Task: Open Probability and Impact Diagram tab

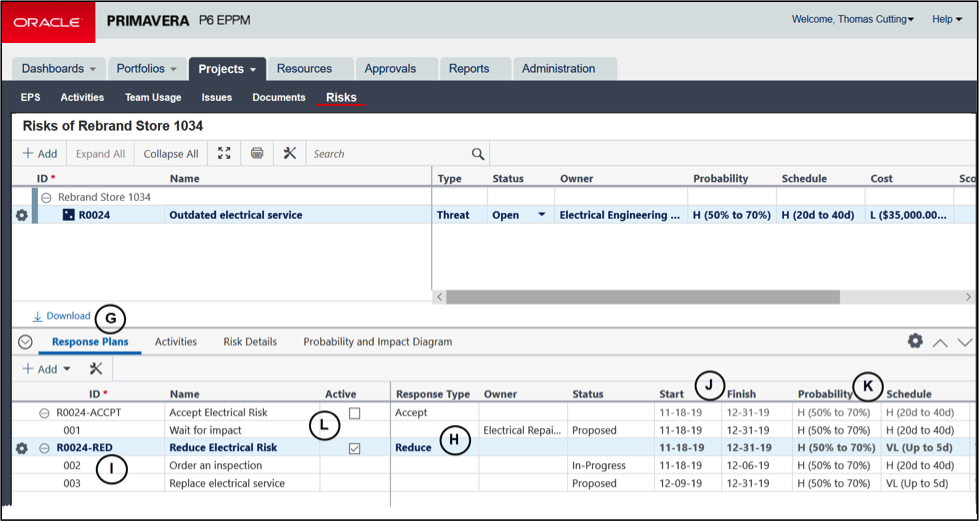Action: (x=378, y=342)
